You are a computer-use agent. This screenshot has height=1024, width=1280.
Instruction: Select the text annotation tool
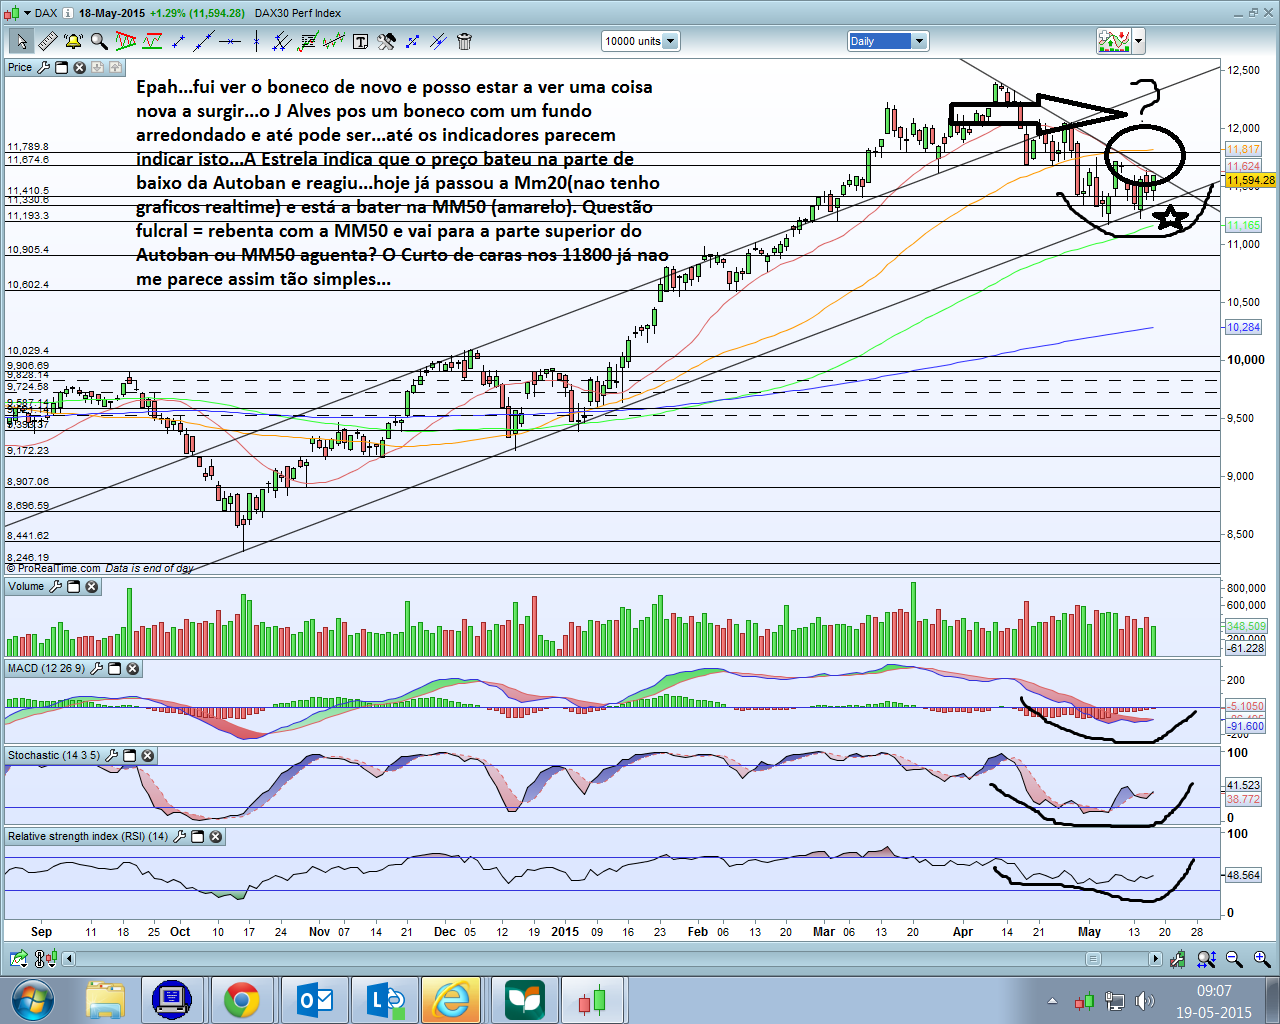360,41
